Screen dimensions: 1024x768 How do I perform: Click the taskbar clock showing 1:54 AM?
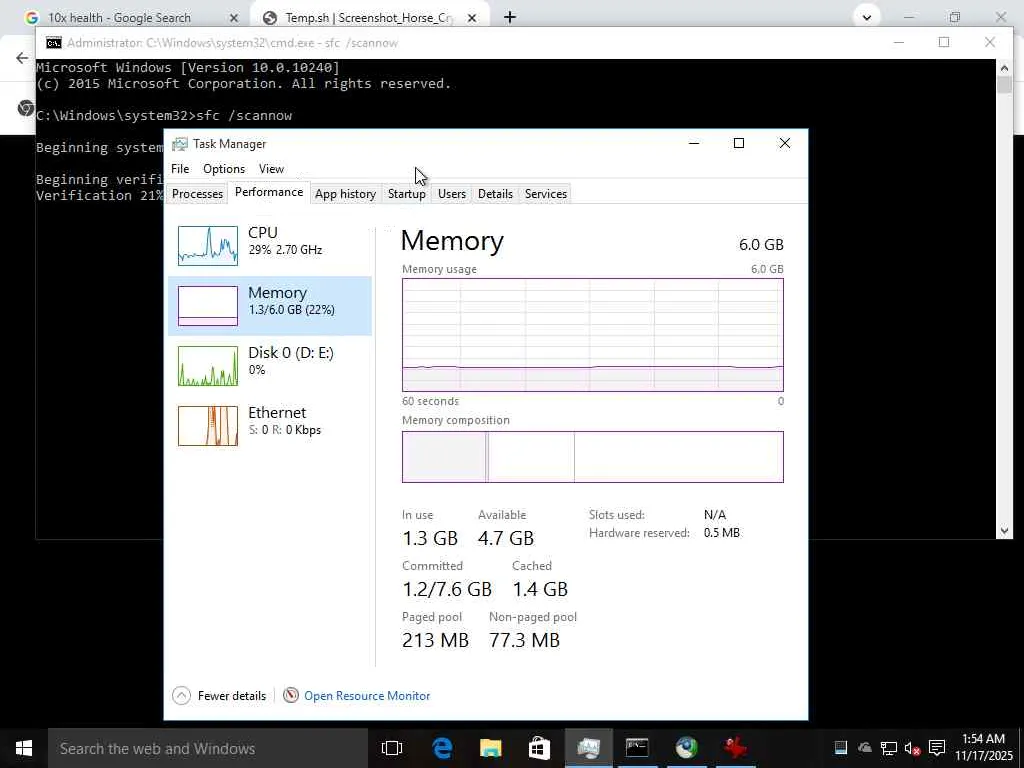point(984,747)
